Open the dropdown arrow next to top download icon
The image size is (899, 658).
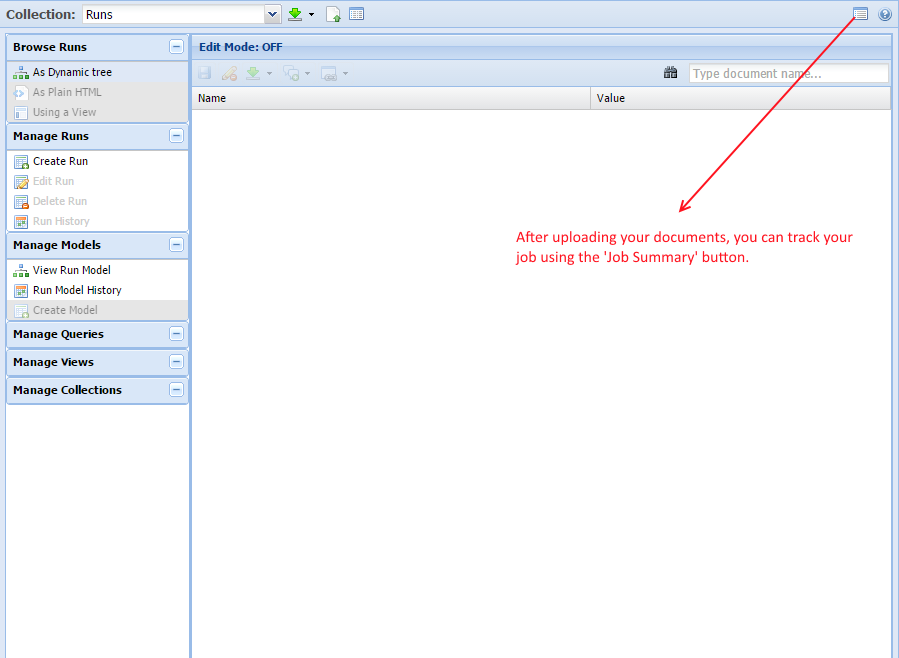click(x=311, y=14)
